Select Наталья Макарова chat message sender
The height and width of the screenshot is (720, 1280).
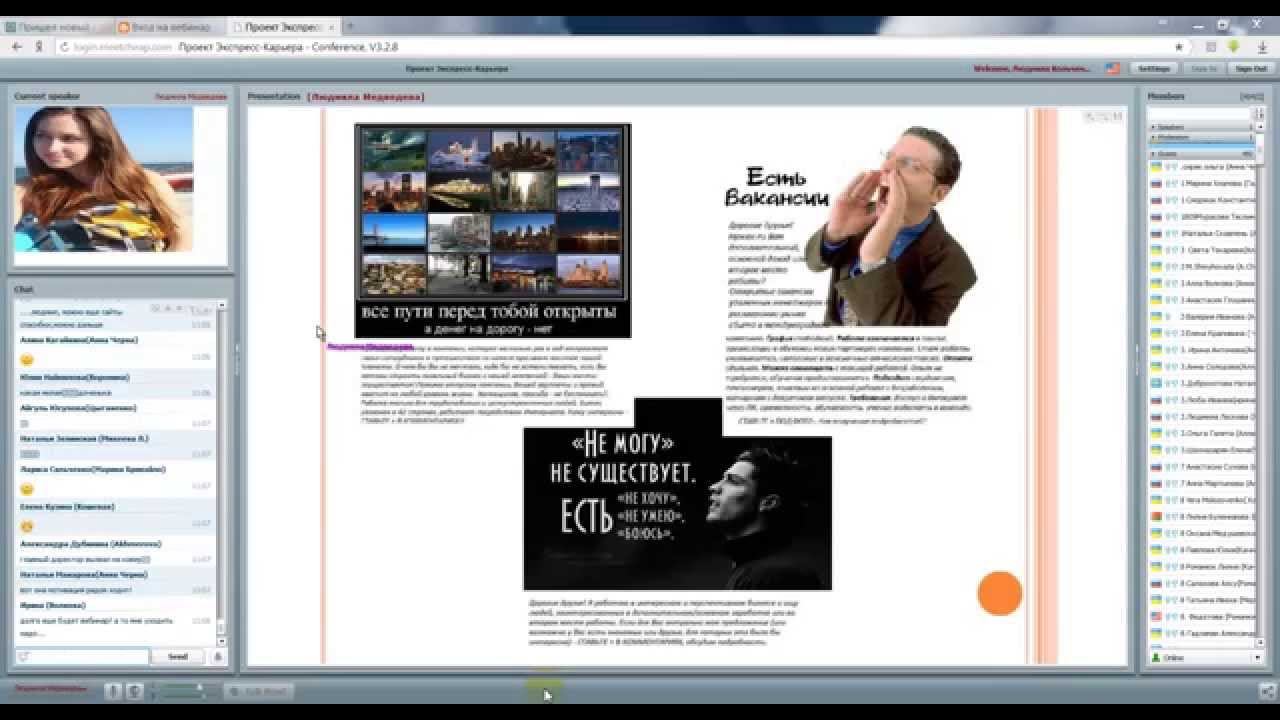84,574
